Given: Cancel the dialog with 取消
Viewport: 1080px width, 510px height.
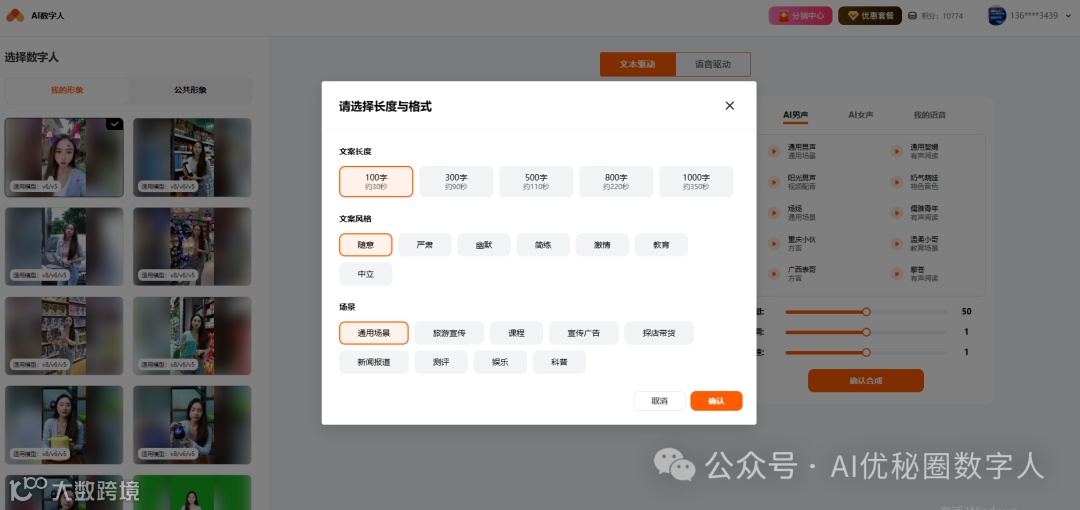Looking at the screenshot, I should [660, 401].
